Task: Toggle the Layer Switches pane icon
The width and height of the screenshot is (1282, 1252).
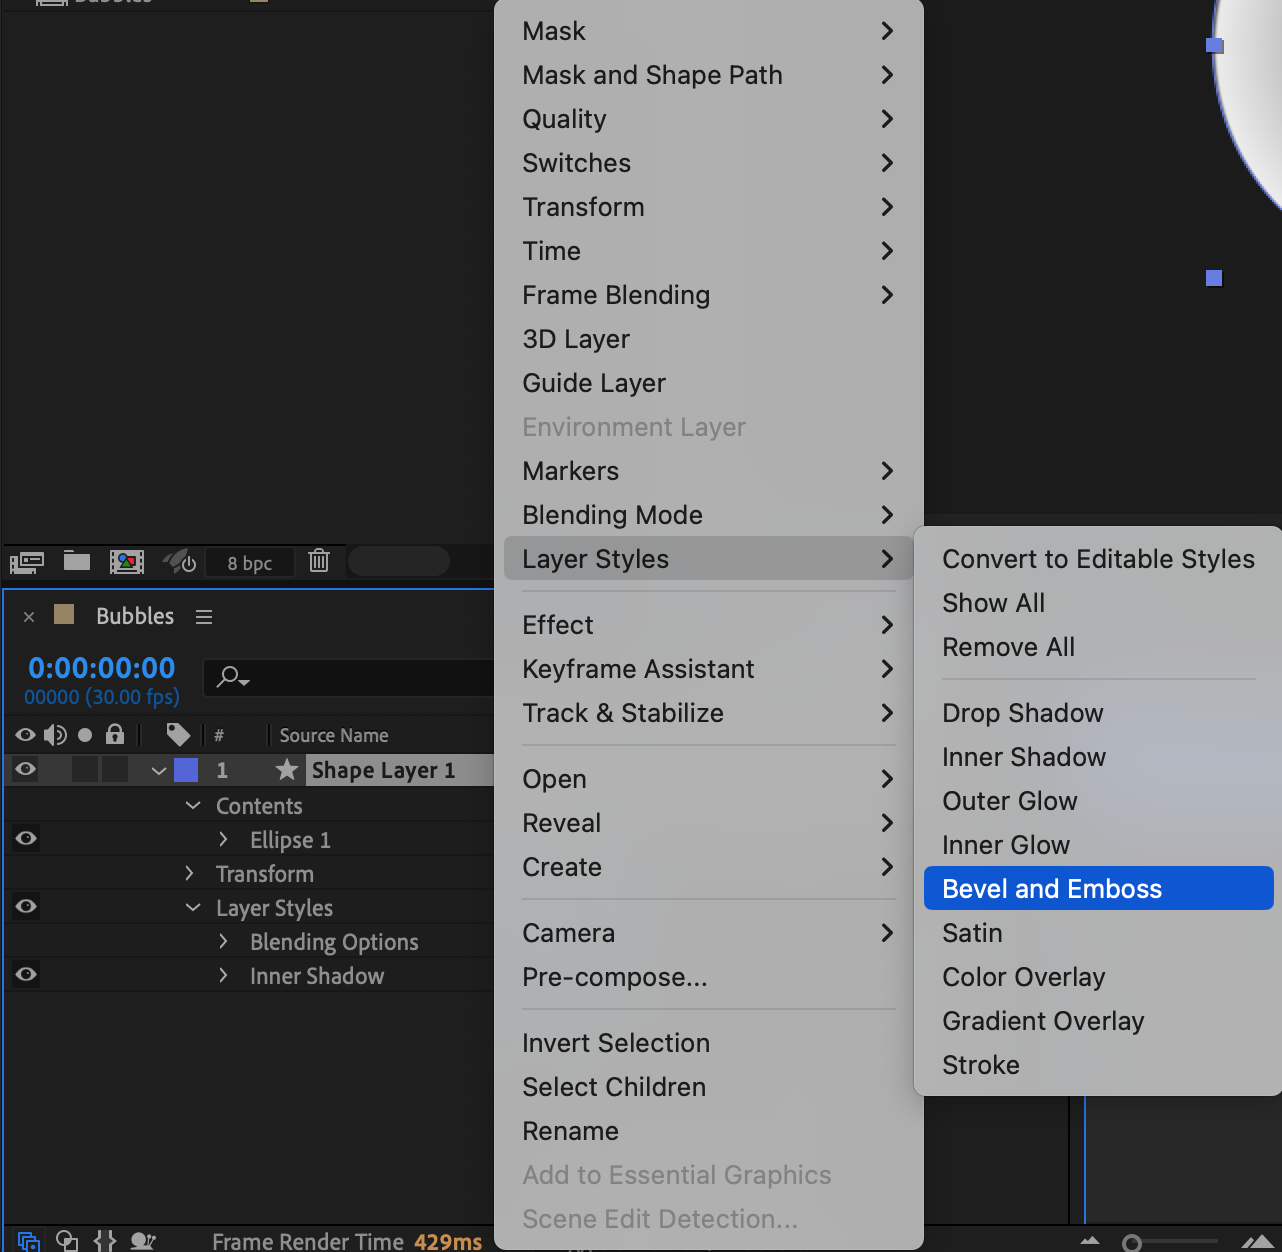Action: coord(29,1241)
